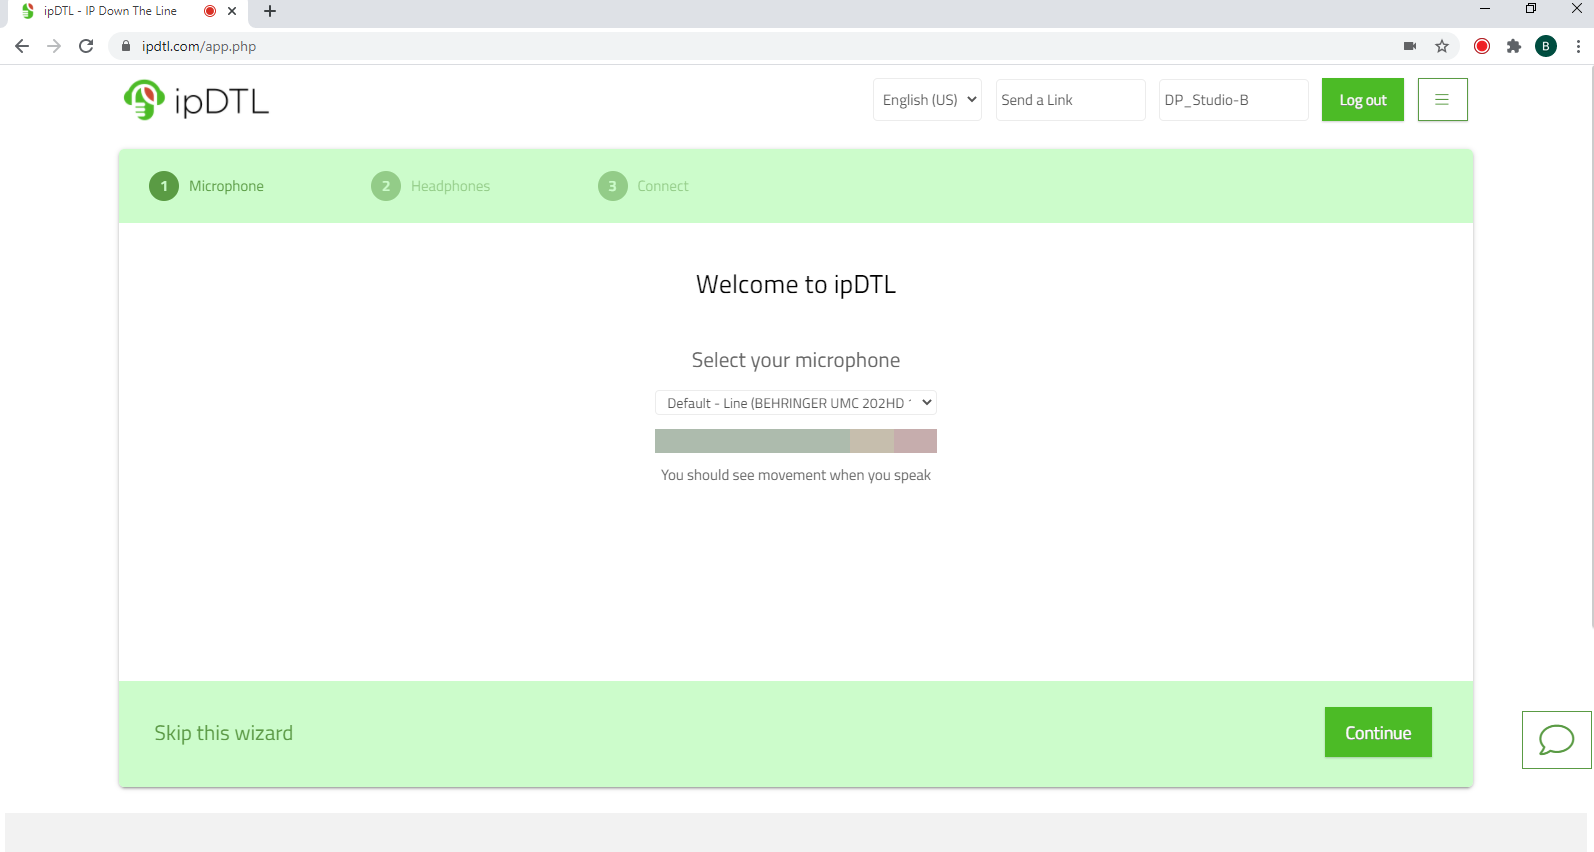
Task: Open the microphone selection dropdown
Action: (x=796, y=403)
